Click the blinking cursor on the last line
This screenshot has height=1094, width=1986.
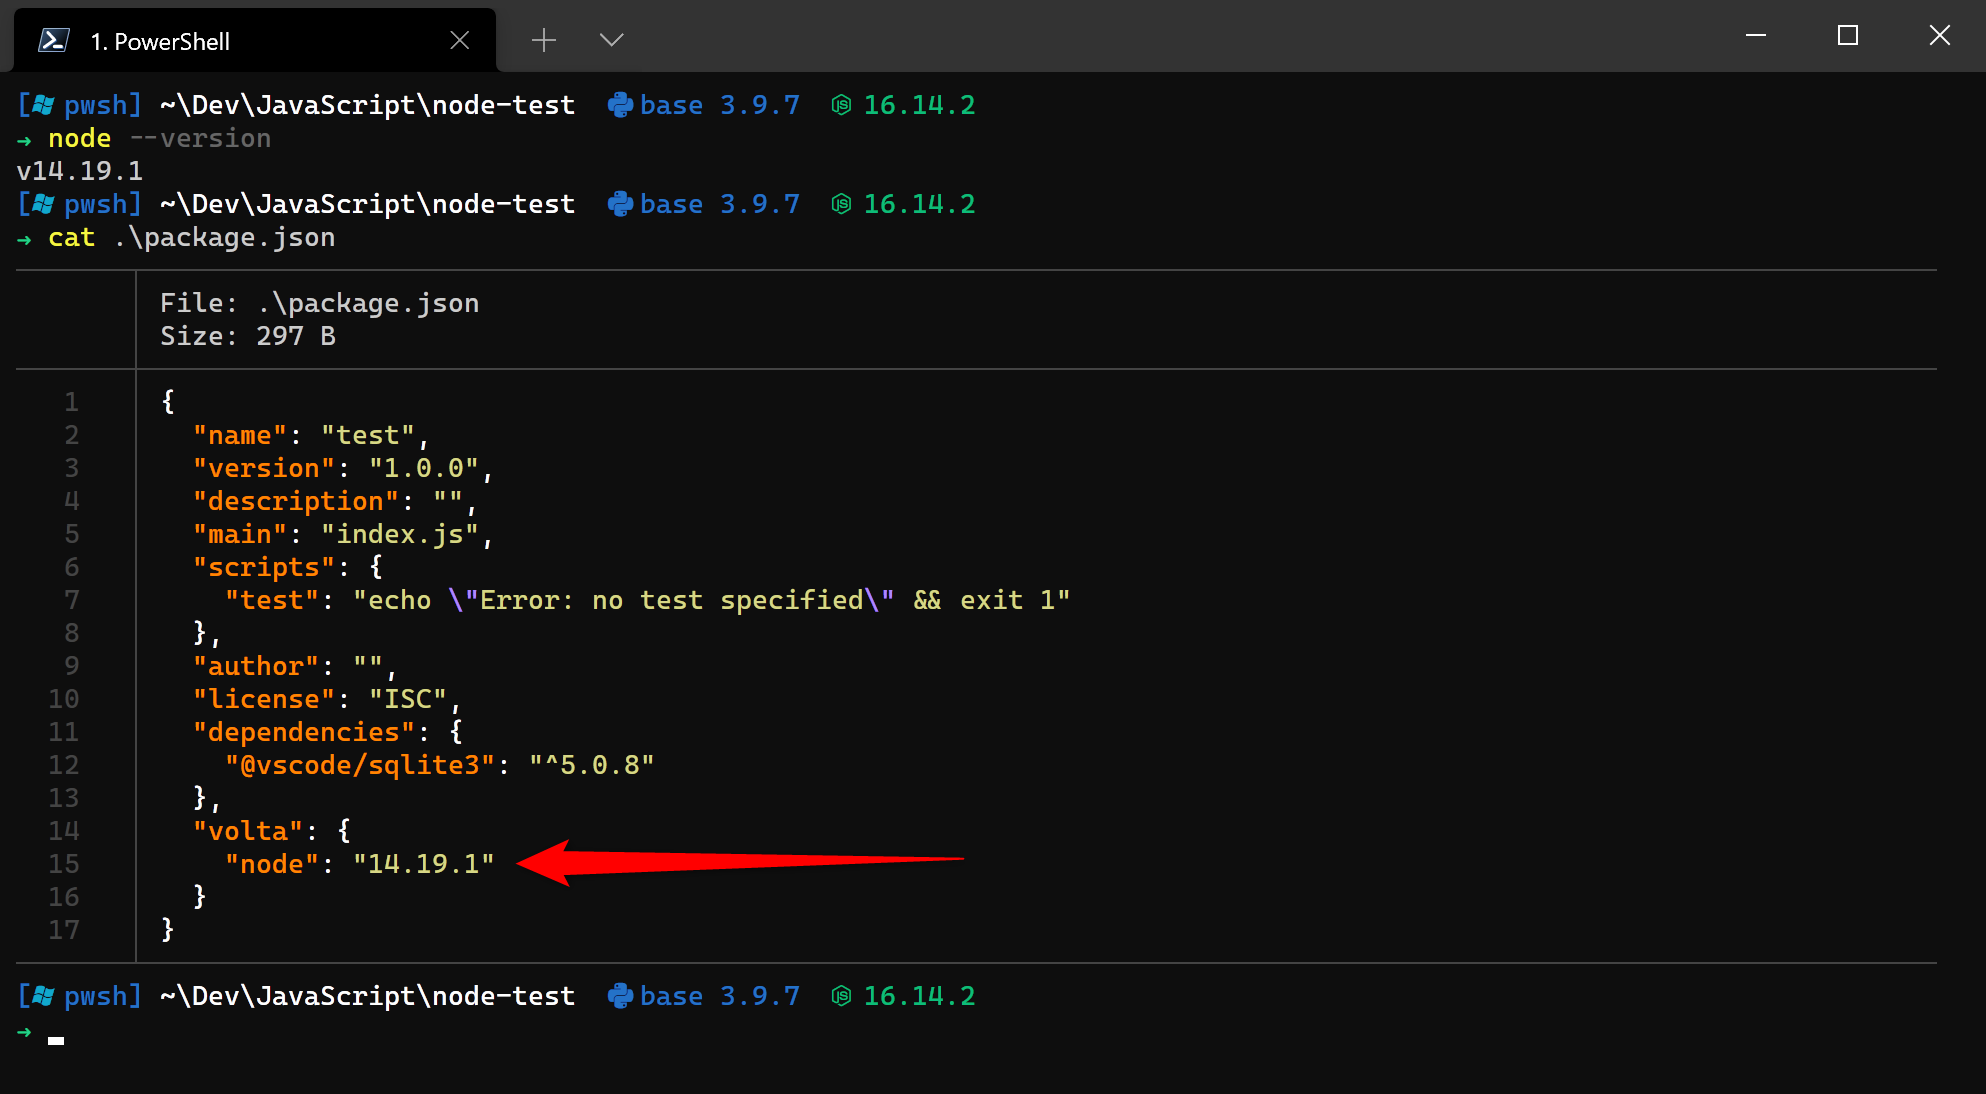(x=57, y=1040)
